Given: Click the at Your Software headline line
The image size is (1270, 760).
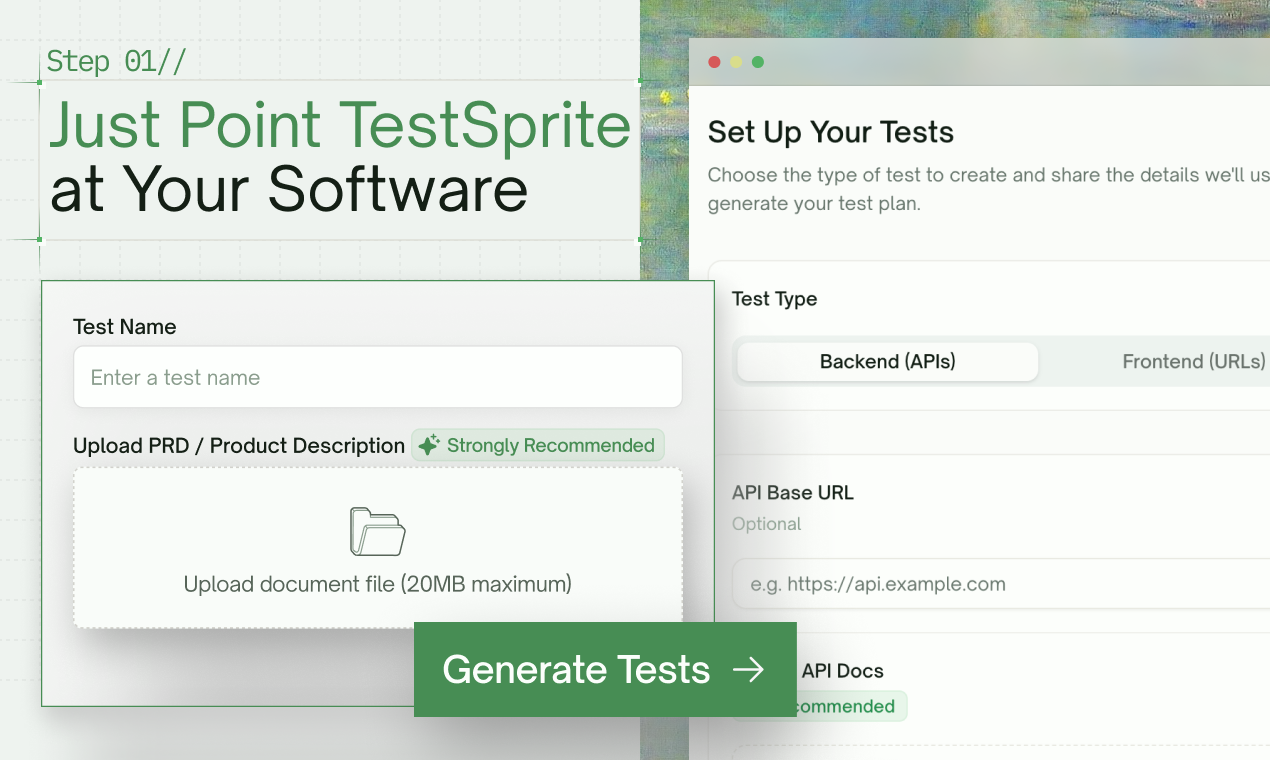Looking at the screenshot, I should pyautogui.click(x=289, y=188).
